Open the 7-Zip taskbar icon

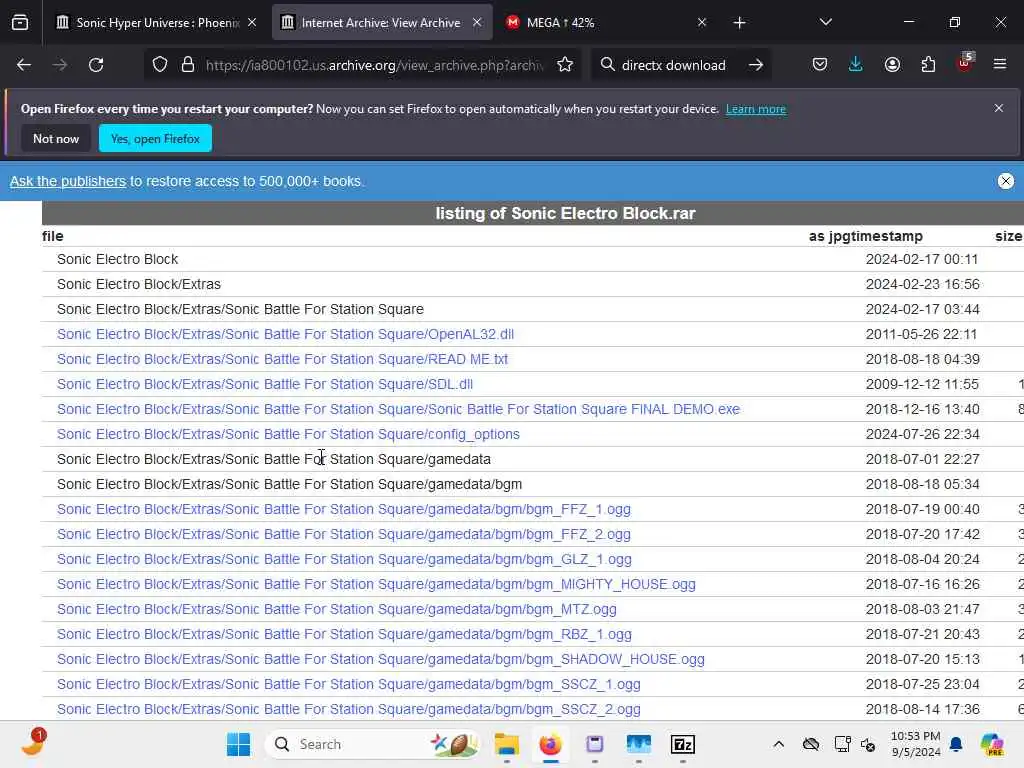682,744
